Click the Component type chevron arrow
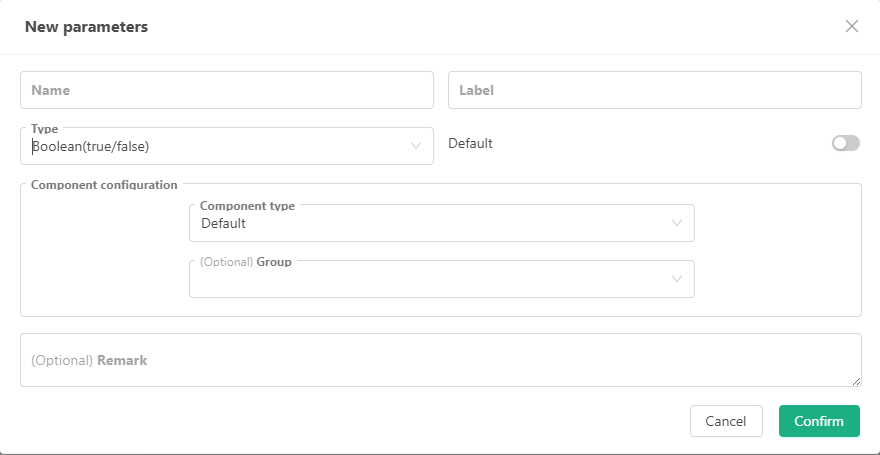The height and width of the screenshot is (455, 880). click(x=677, y=223)
